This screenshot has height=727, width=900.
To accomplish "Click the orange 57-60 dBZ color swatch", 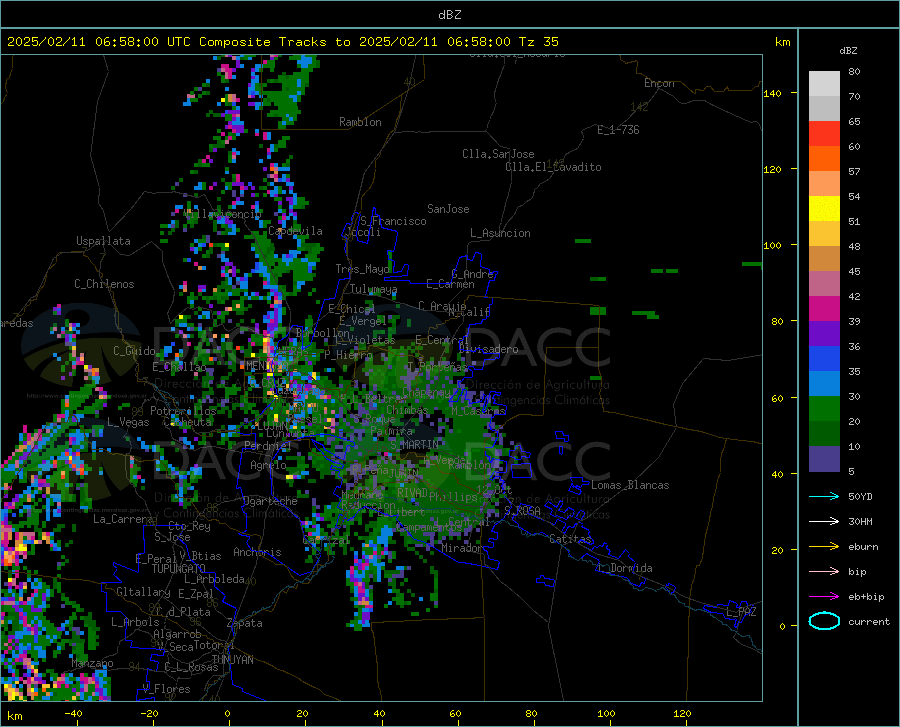I will [824, 159].
